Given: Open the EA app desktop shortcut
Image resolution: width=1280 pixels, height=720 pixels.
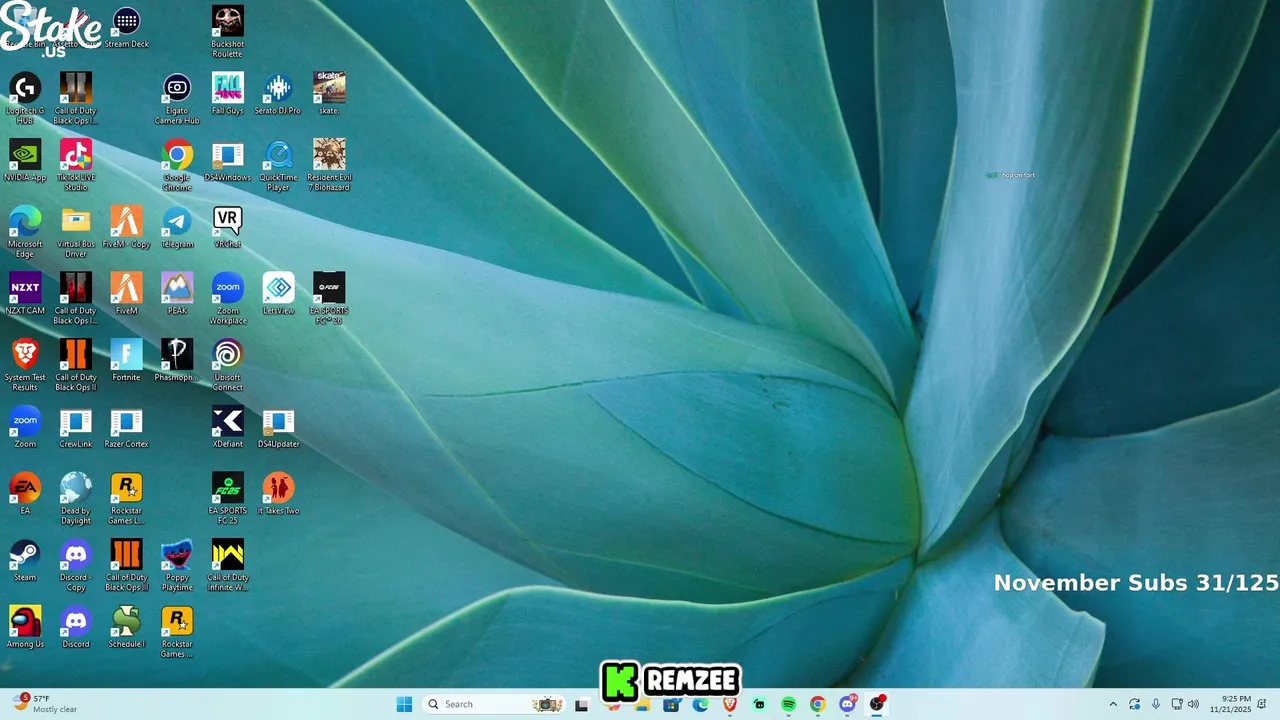Looking at the screenshot, I should 25,494.
